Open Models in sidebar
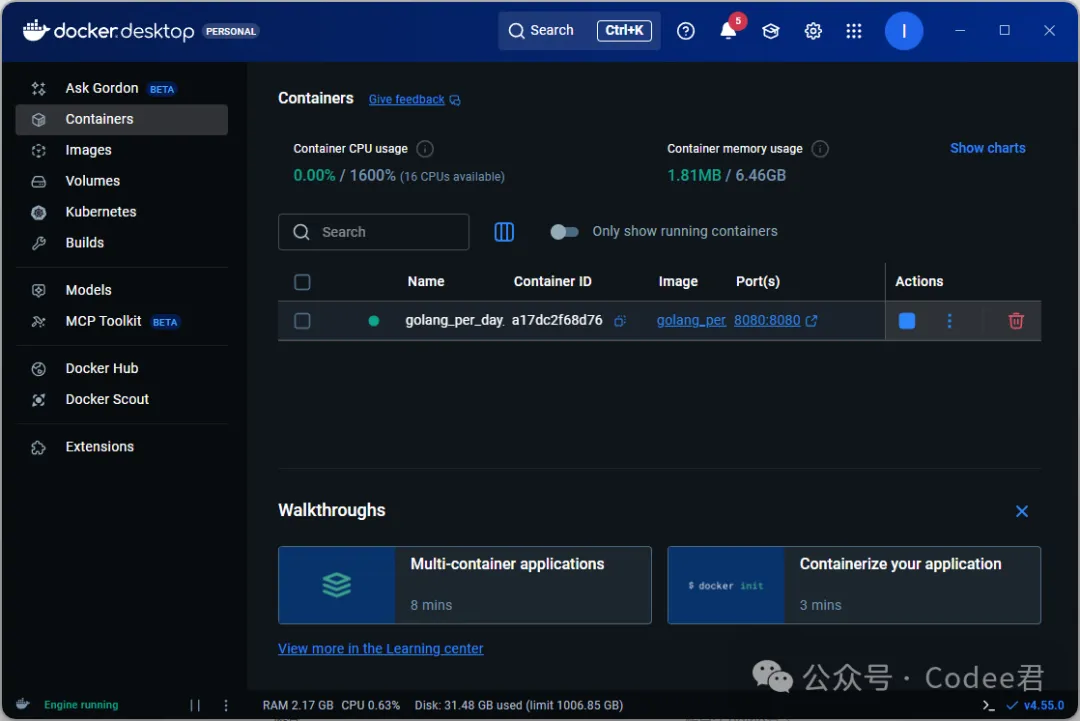The width and height of the screenshot is (1080, 721). pyautogui.click(x=121, y=290)
